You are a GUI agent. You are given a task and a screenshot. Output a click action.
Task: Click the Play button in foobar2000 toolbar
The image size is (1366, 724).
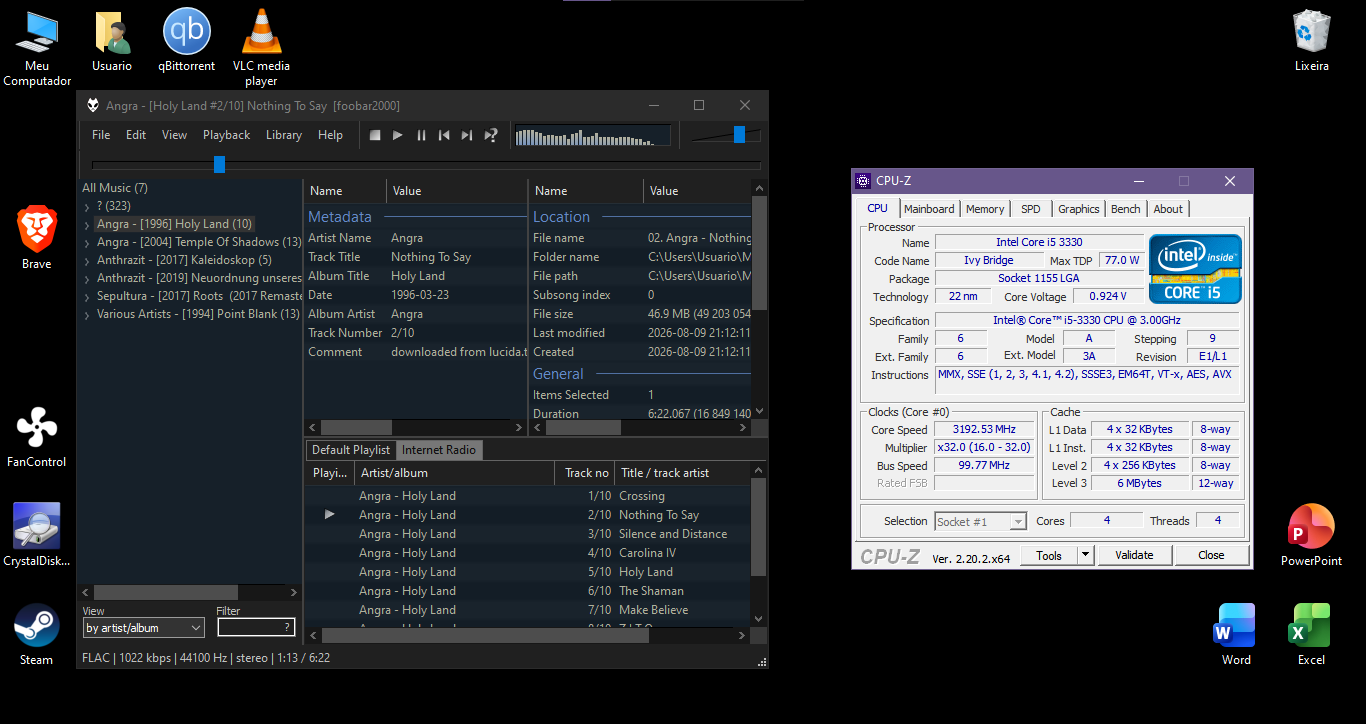398,135
